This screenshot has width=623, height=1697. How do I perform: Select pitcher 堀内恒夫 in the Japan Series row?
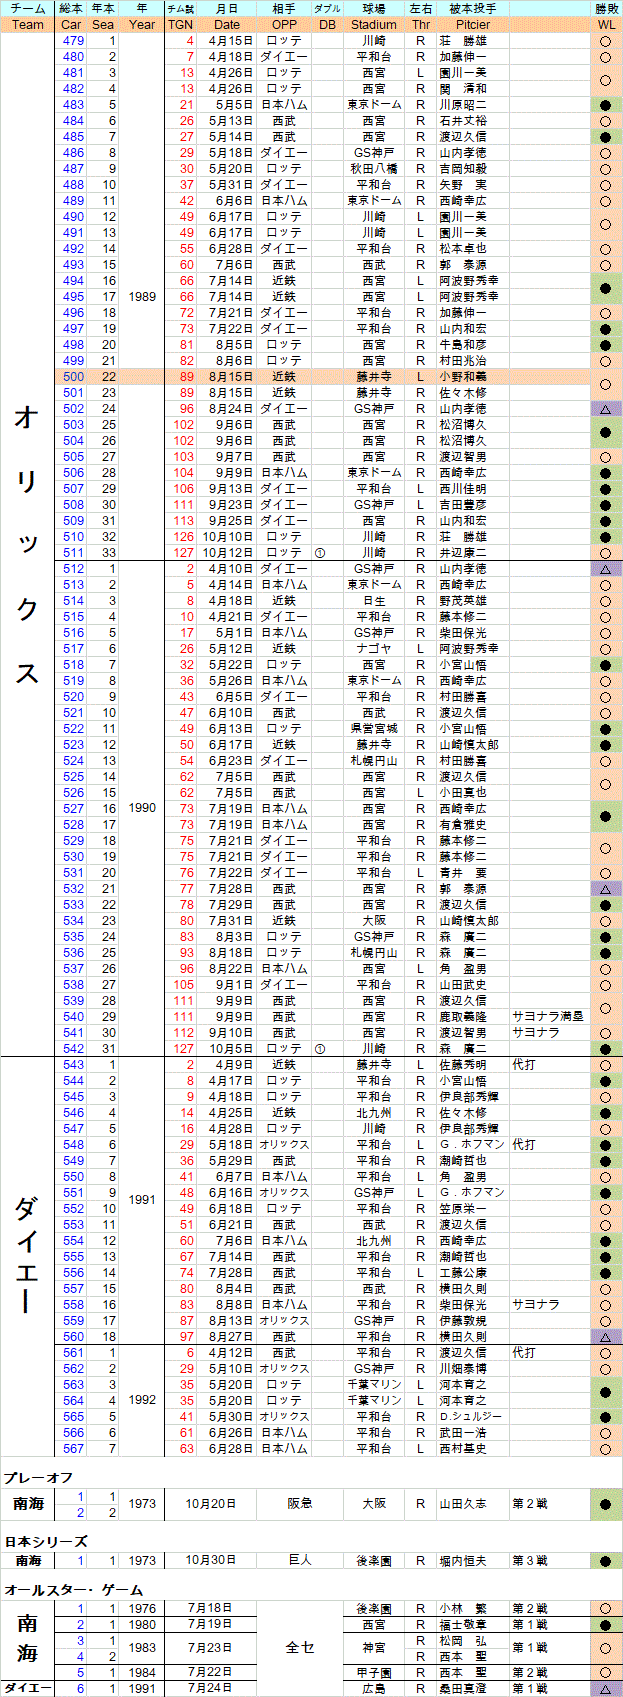(462, 1561)
